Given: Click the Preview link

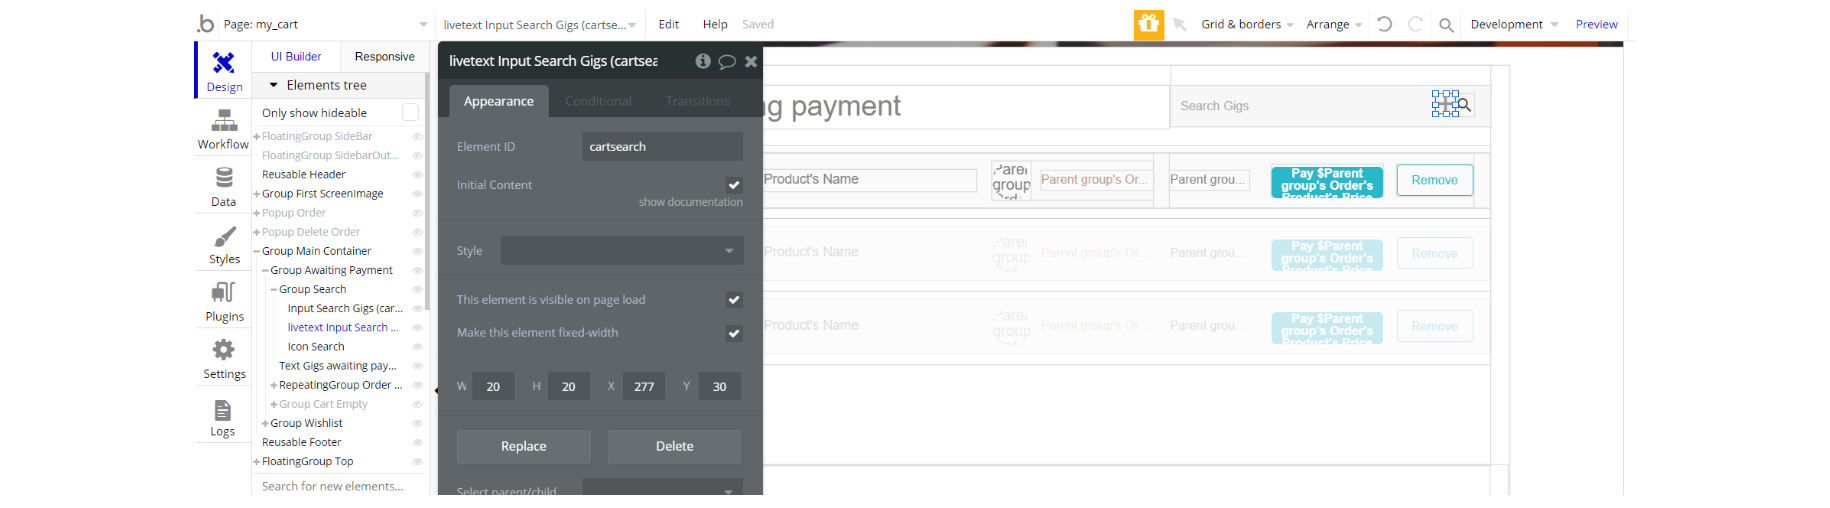Looking at the screenshot, I should [x=1596, y=24].
